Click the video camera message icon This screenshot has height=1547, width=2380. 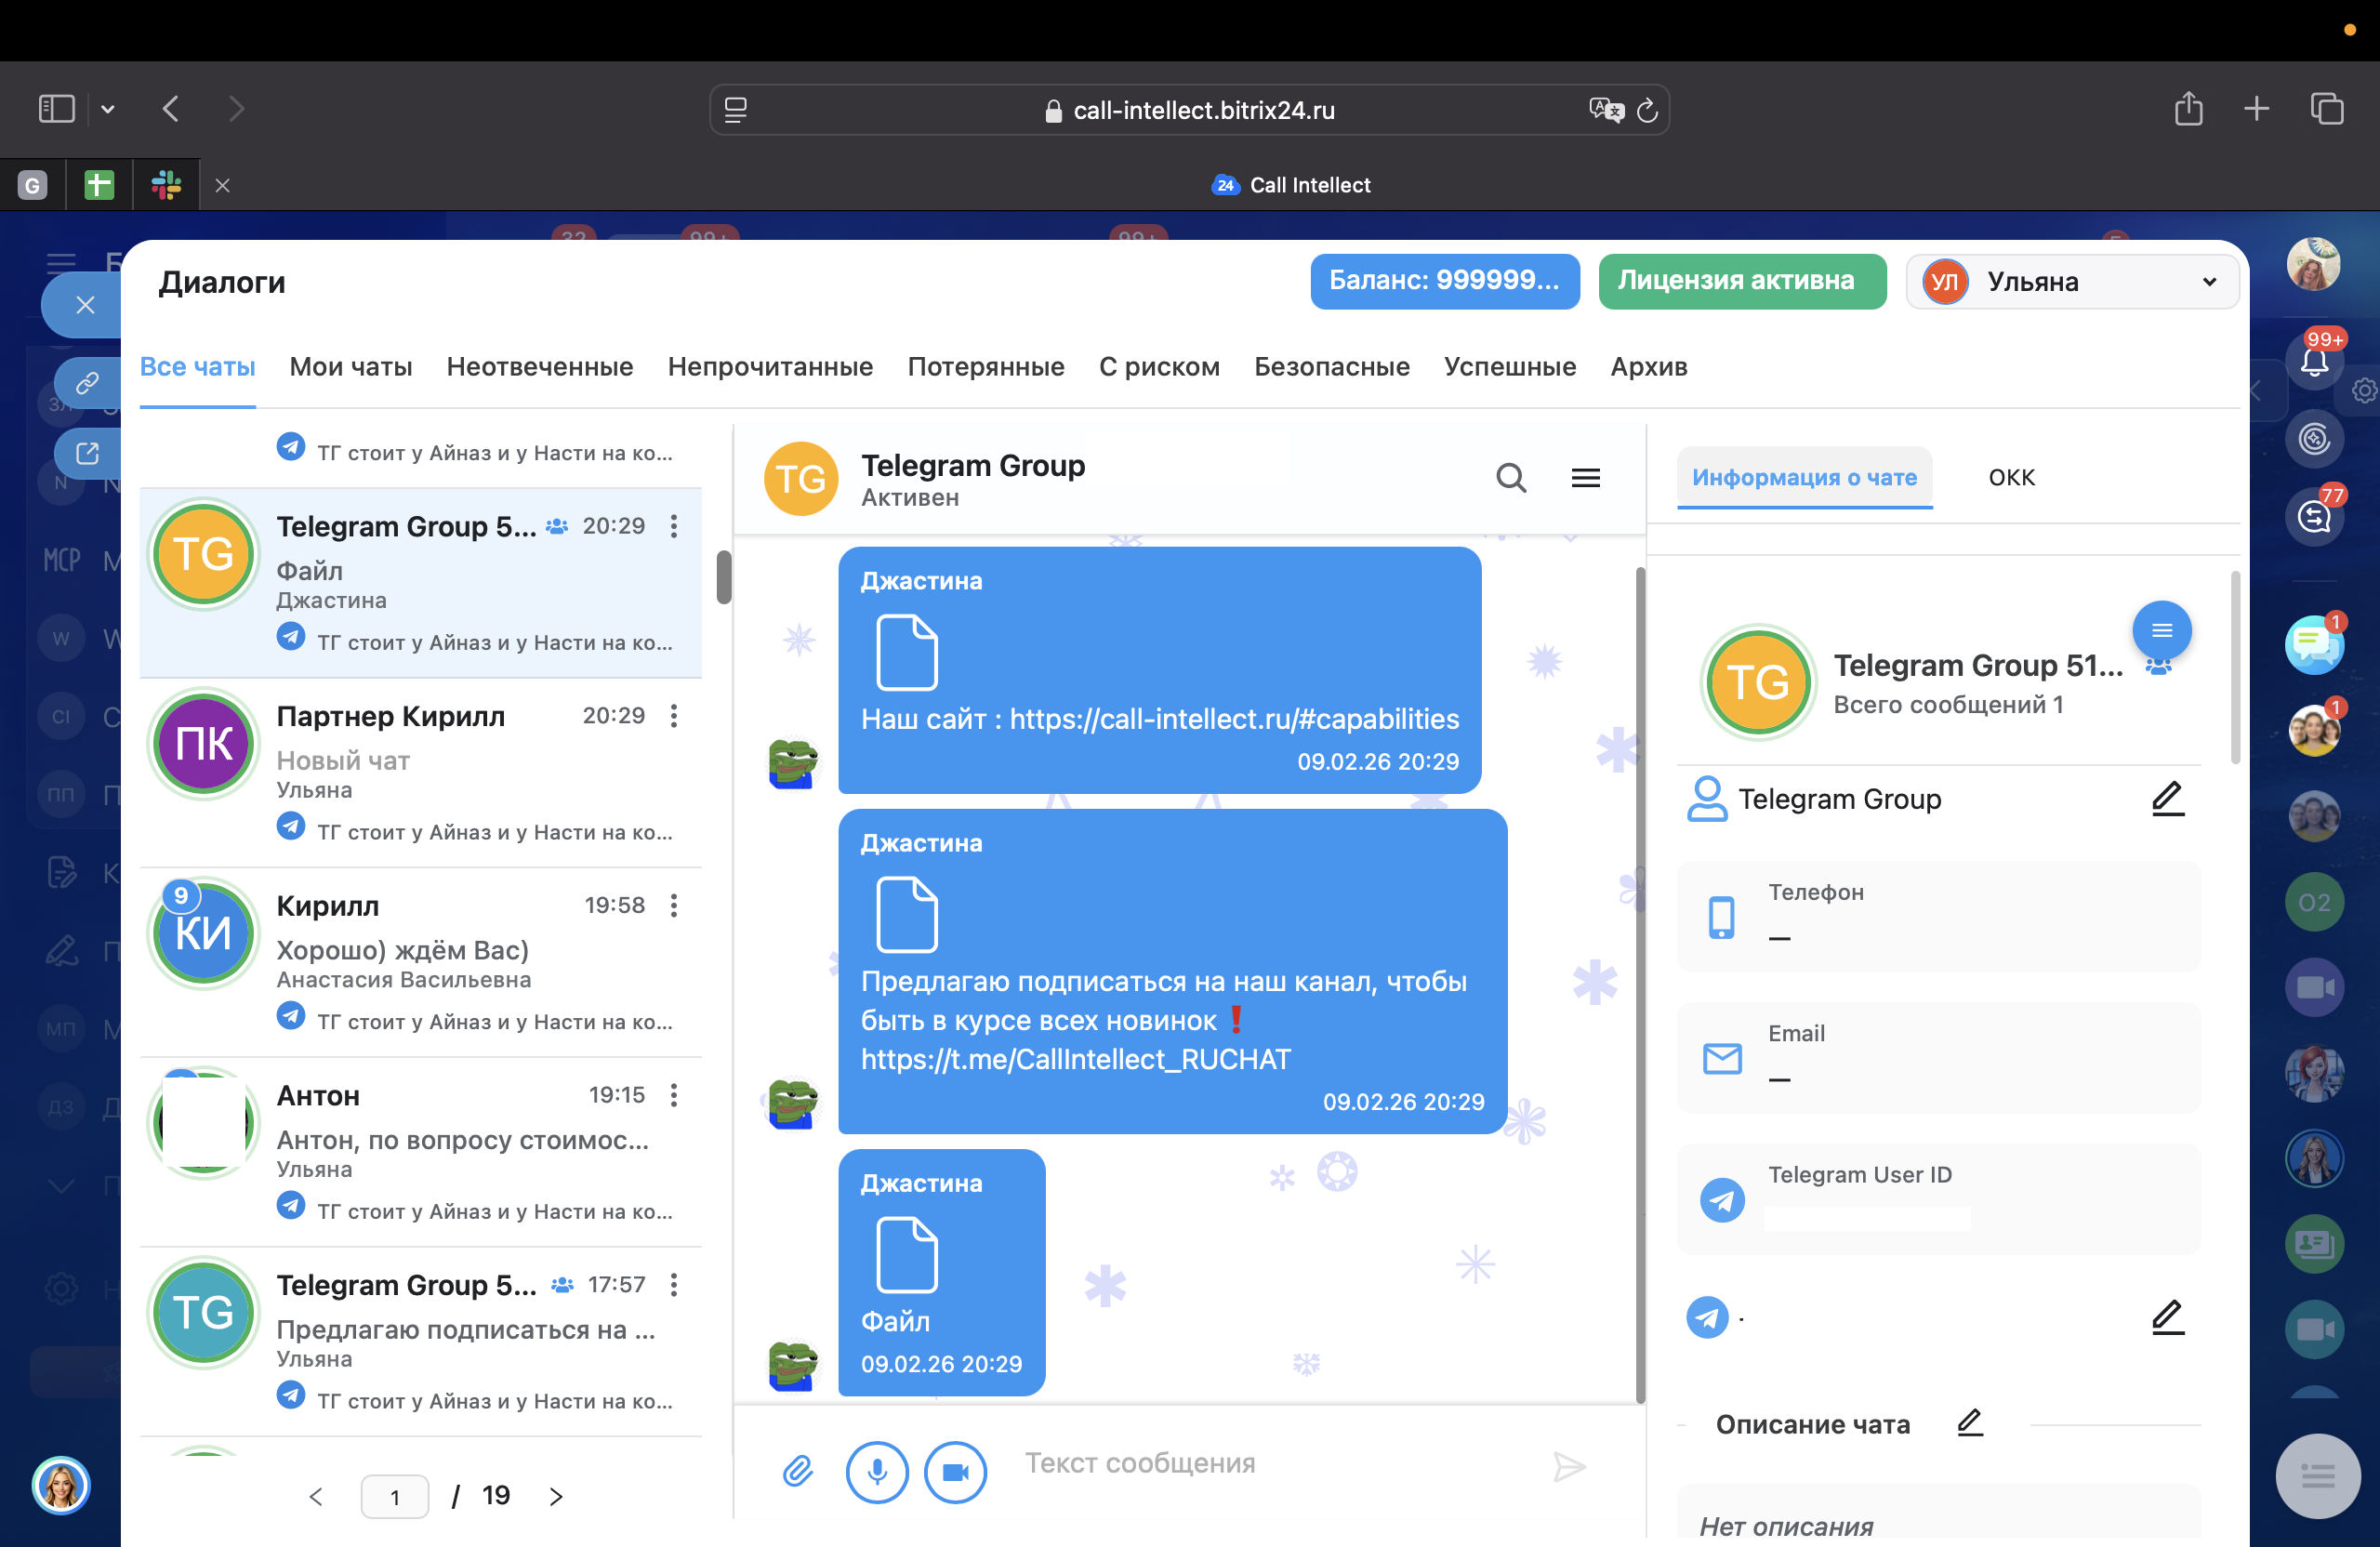955,1471
